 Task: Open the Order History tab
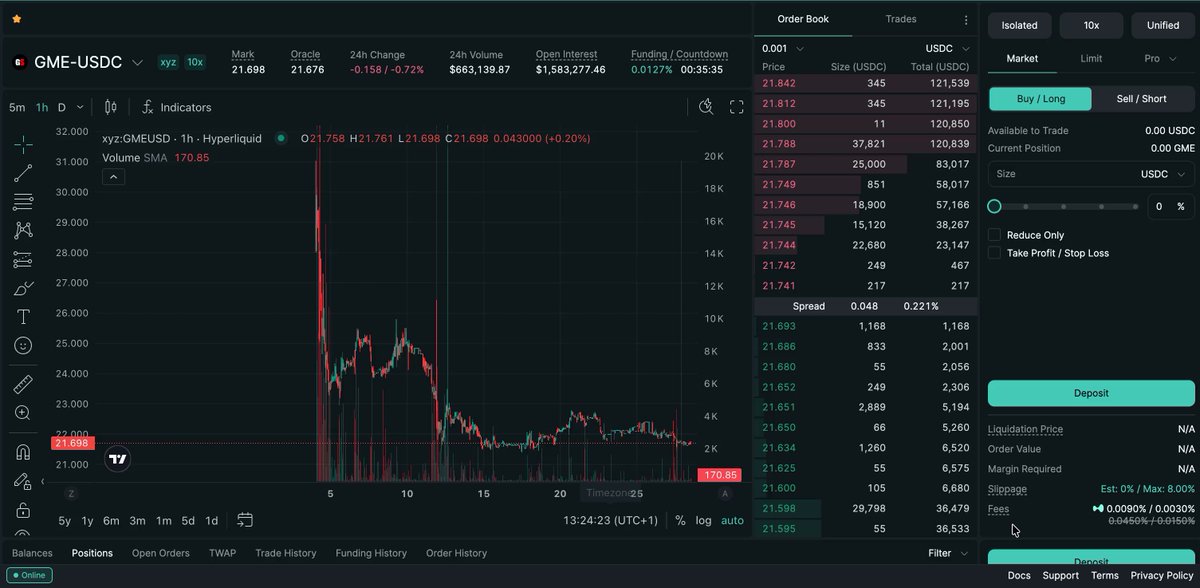(x=456, y=553)
